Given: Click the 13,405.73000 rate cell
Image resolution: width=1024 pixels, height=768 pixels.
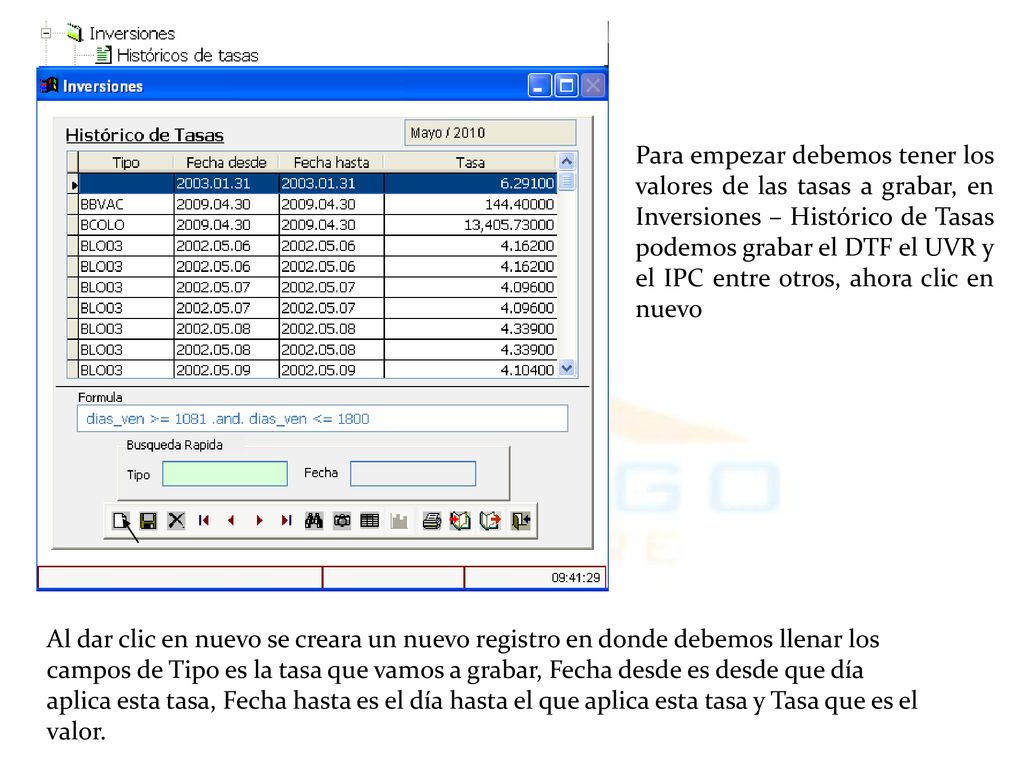Looking at the screenshot, I should tap(470, 225).
